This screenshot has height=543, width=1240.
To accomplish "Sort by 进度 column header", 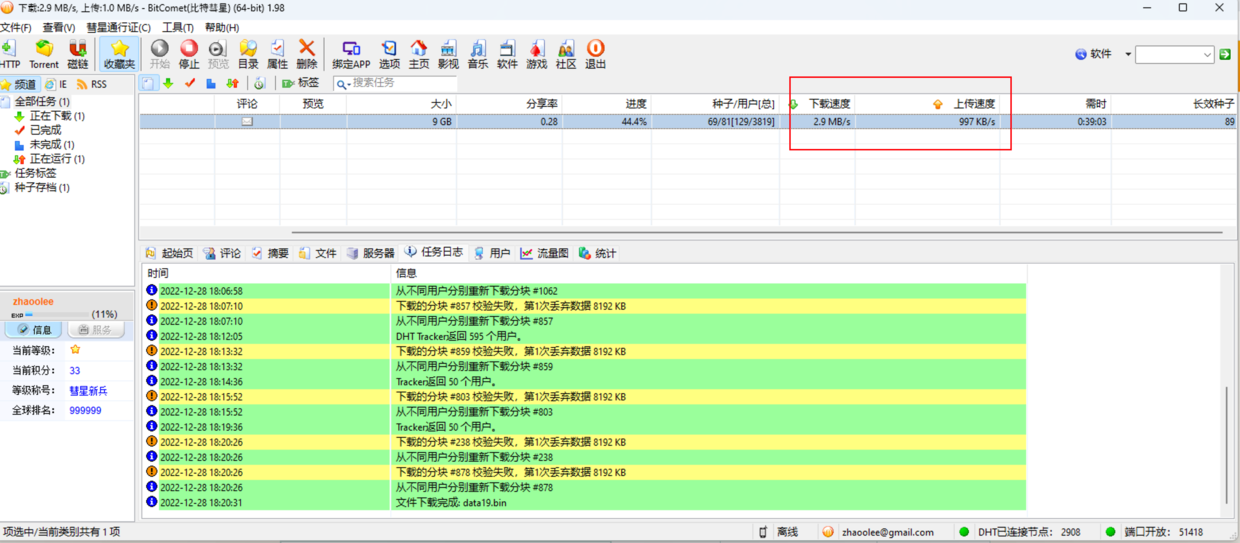I will point(607,103).
